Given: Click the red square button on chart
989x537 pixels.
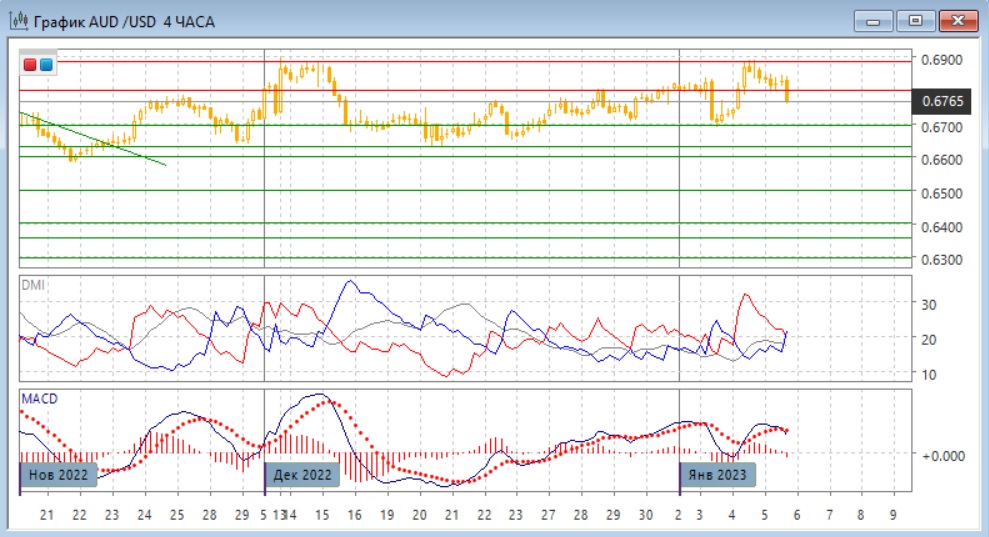Looking at the screenshot, I should coord(31,65).
